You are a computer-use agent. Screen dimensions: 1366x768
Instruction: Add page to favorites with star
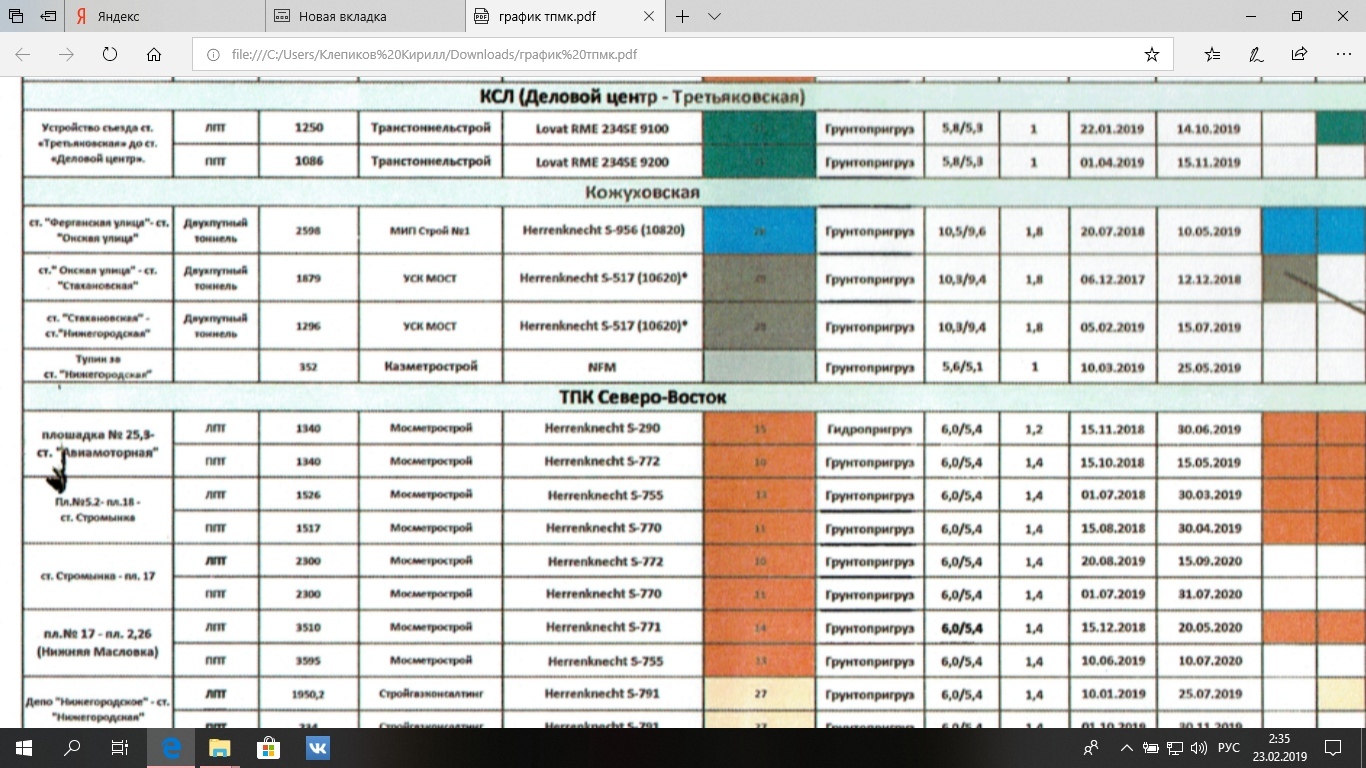[x=1151, y=55]
